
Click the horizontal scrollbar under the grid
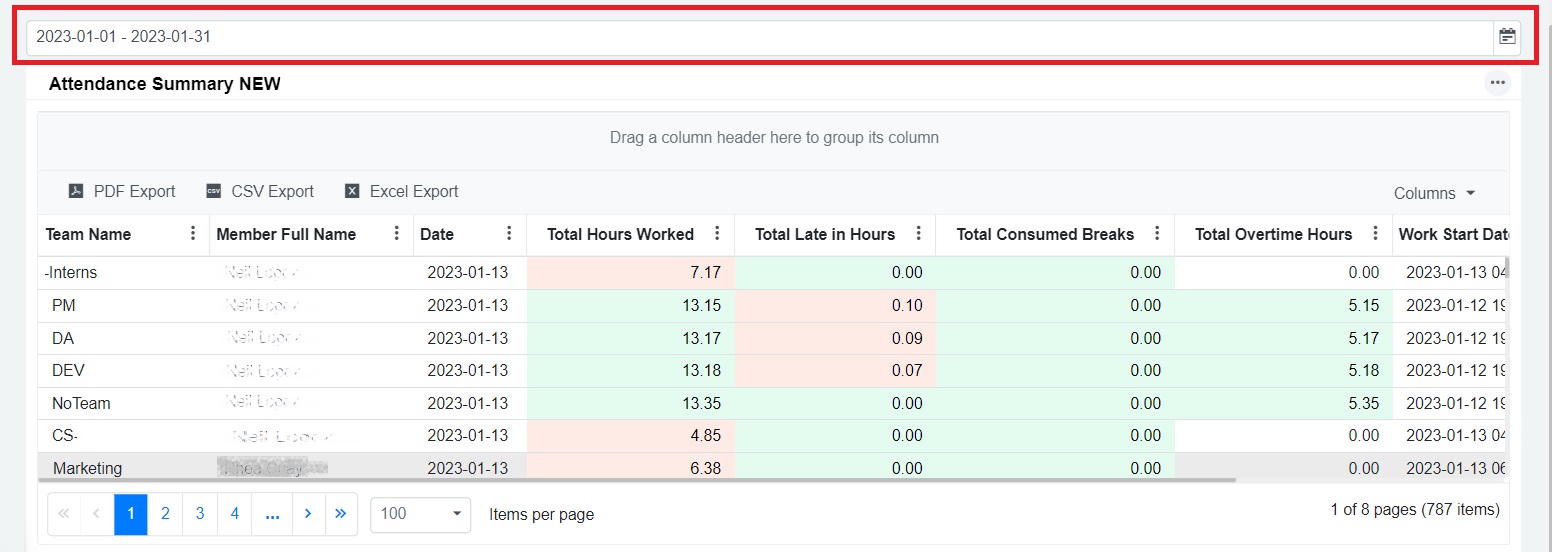pos(640,480)
